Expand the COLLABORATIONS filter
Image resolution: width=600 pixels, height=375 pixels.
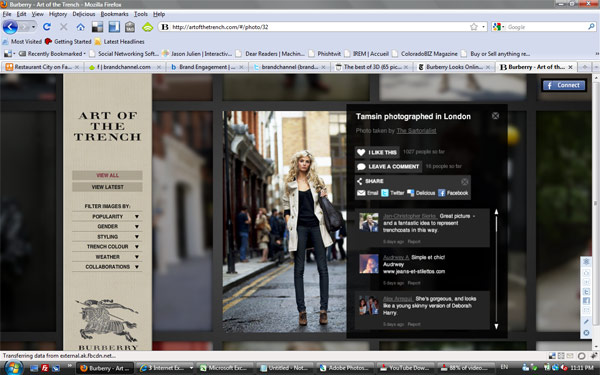[107, 267]
